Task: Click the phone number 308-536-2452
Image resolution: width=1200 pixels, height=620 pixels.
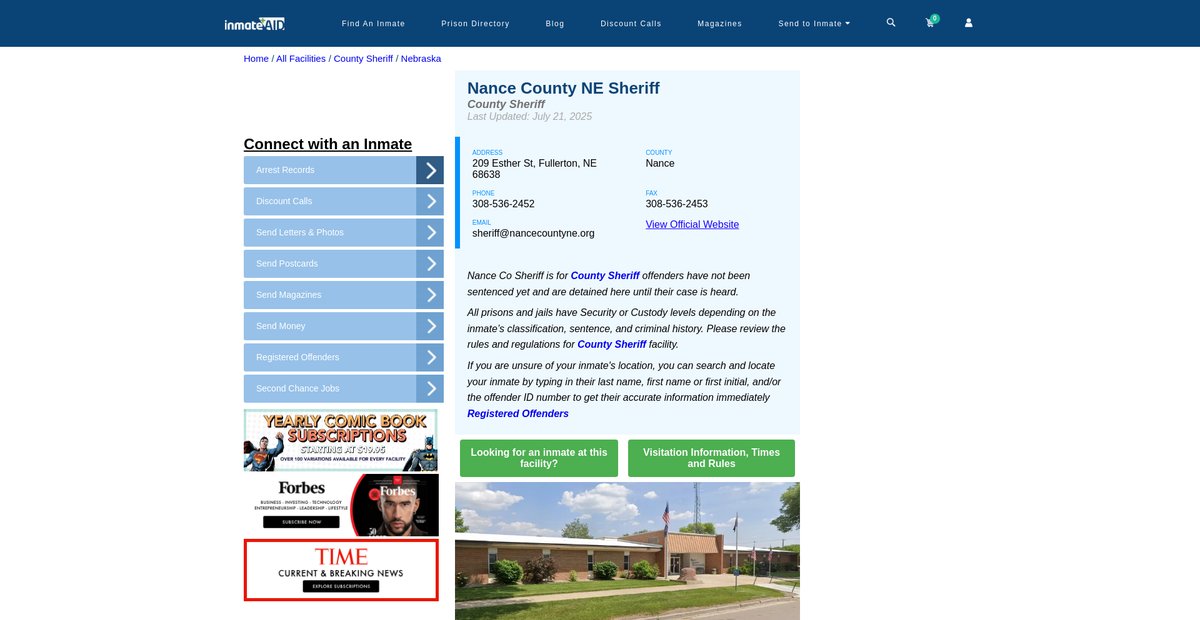Action: 503,204
